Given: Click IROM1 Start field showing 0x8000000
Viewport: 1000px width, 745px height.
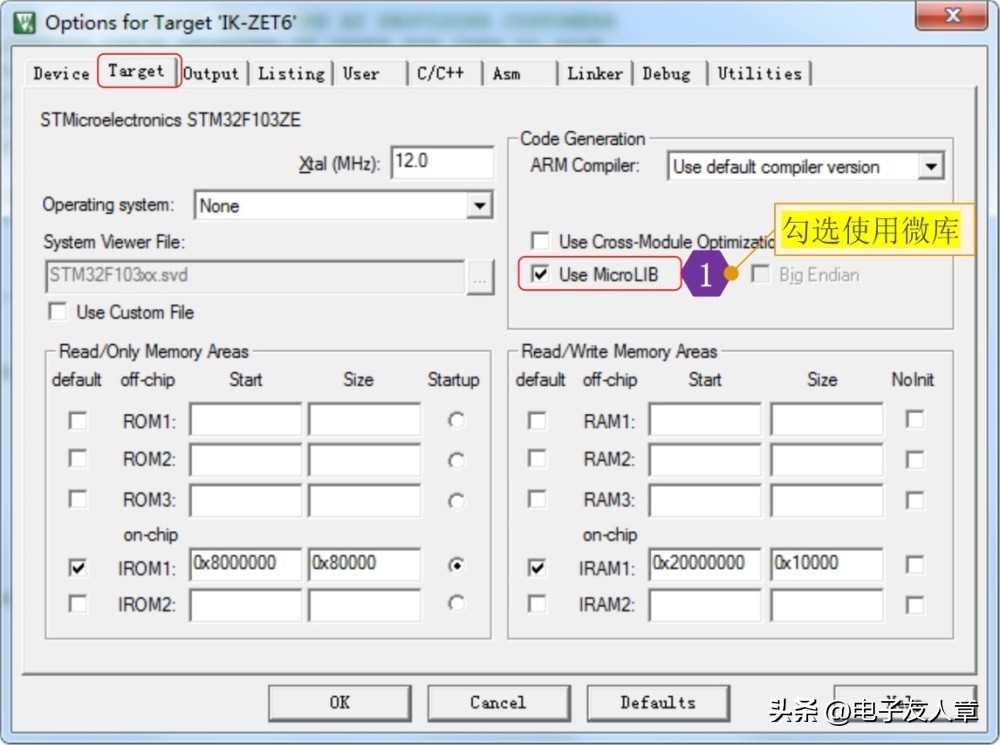Looking at the screenshot, I should [246, 564].
